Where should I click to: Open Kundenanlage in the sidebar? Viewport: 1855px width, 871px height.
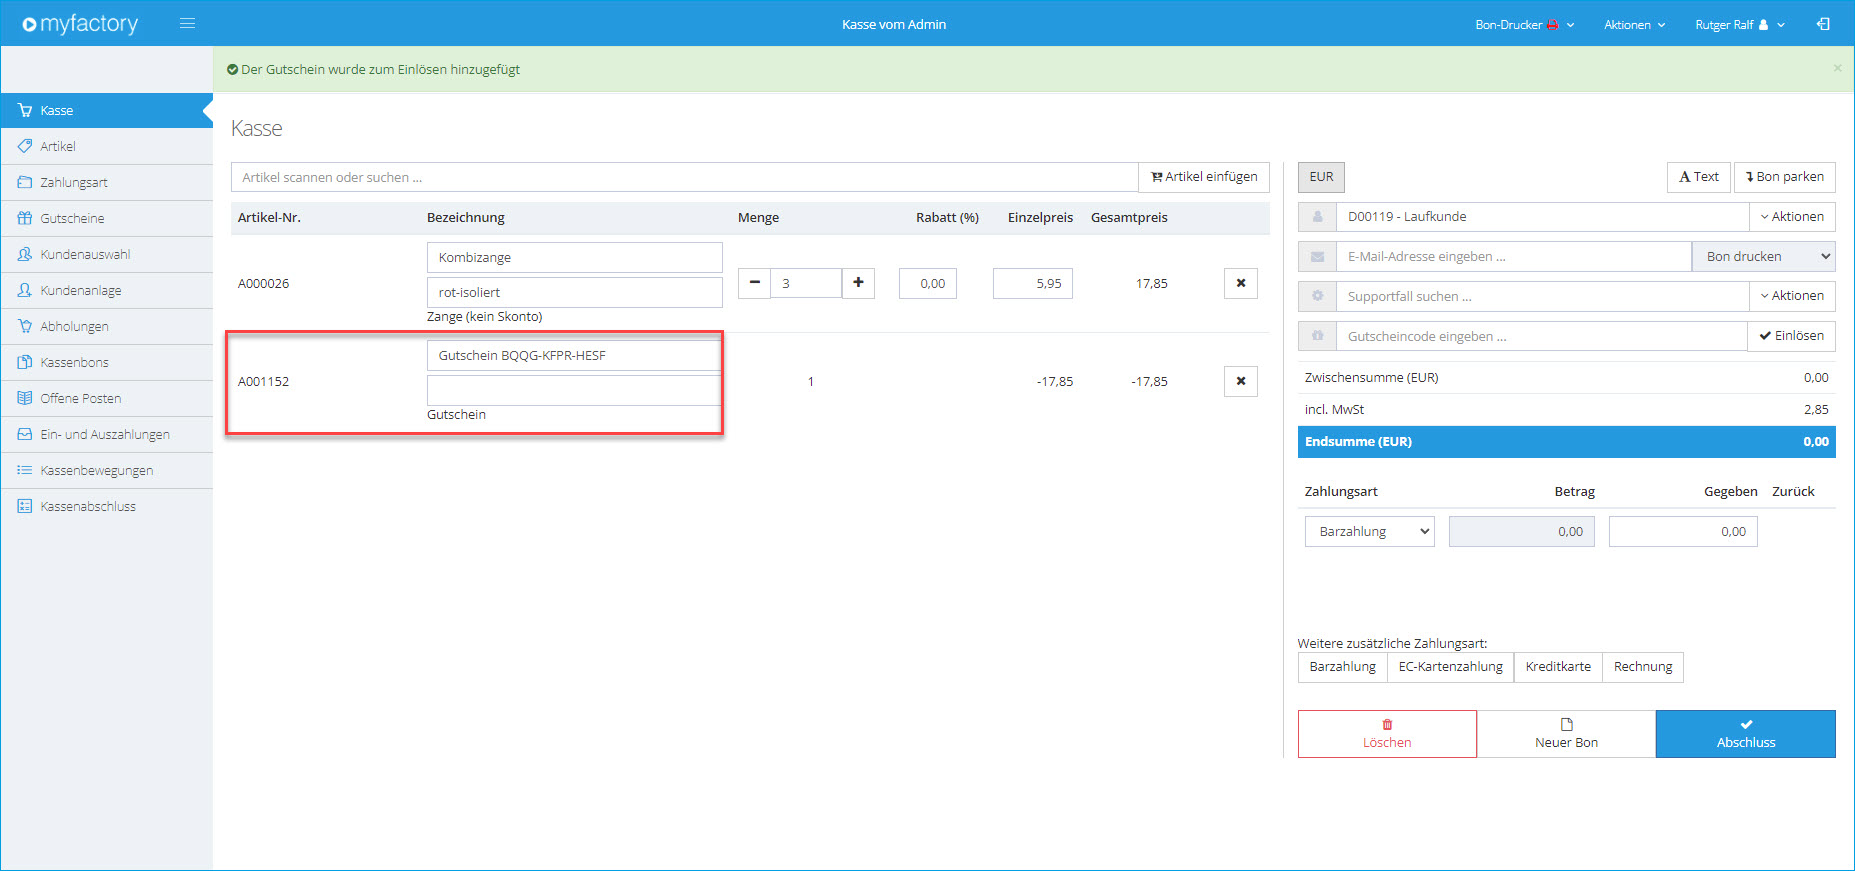[106, 290]
